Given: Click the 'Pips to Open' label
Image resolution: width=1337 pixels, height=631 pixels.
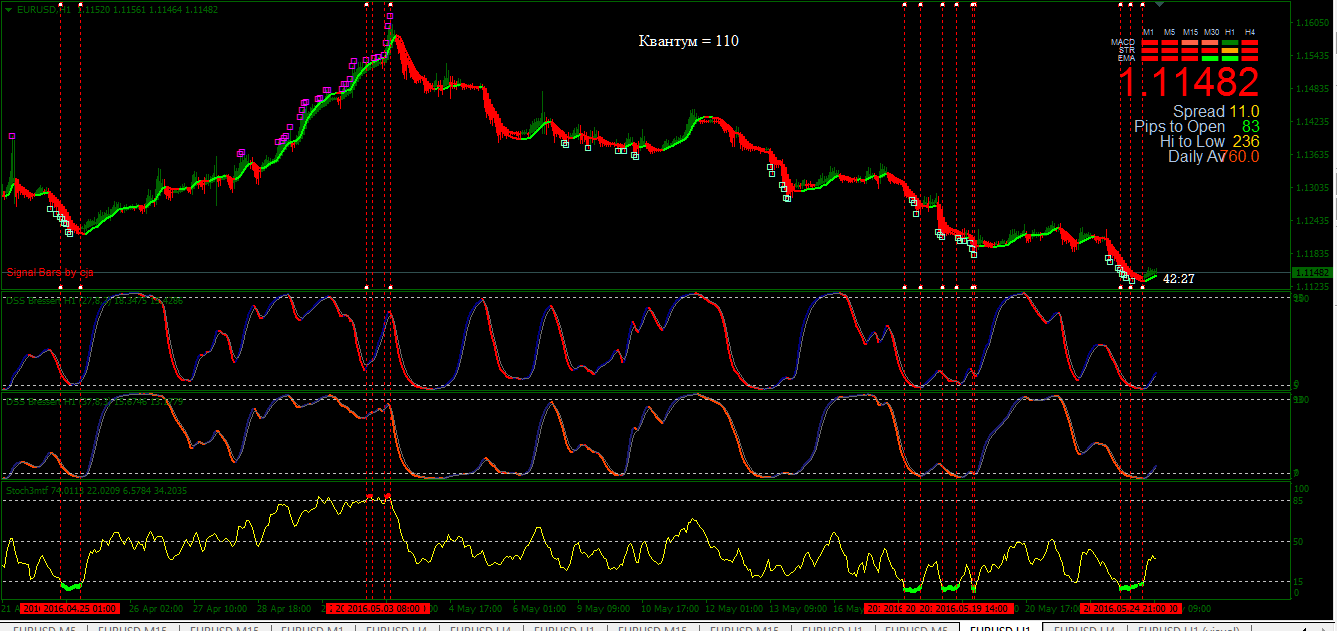Looking at the screenshot, I should [x=1179, y=127].
